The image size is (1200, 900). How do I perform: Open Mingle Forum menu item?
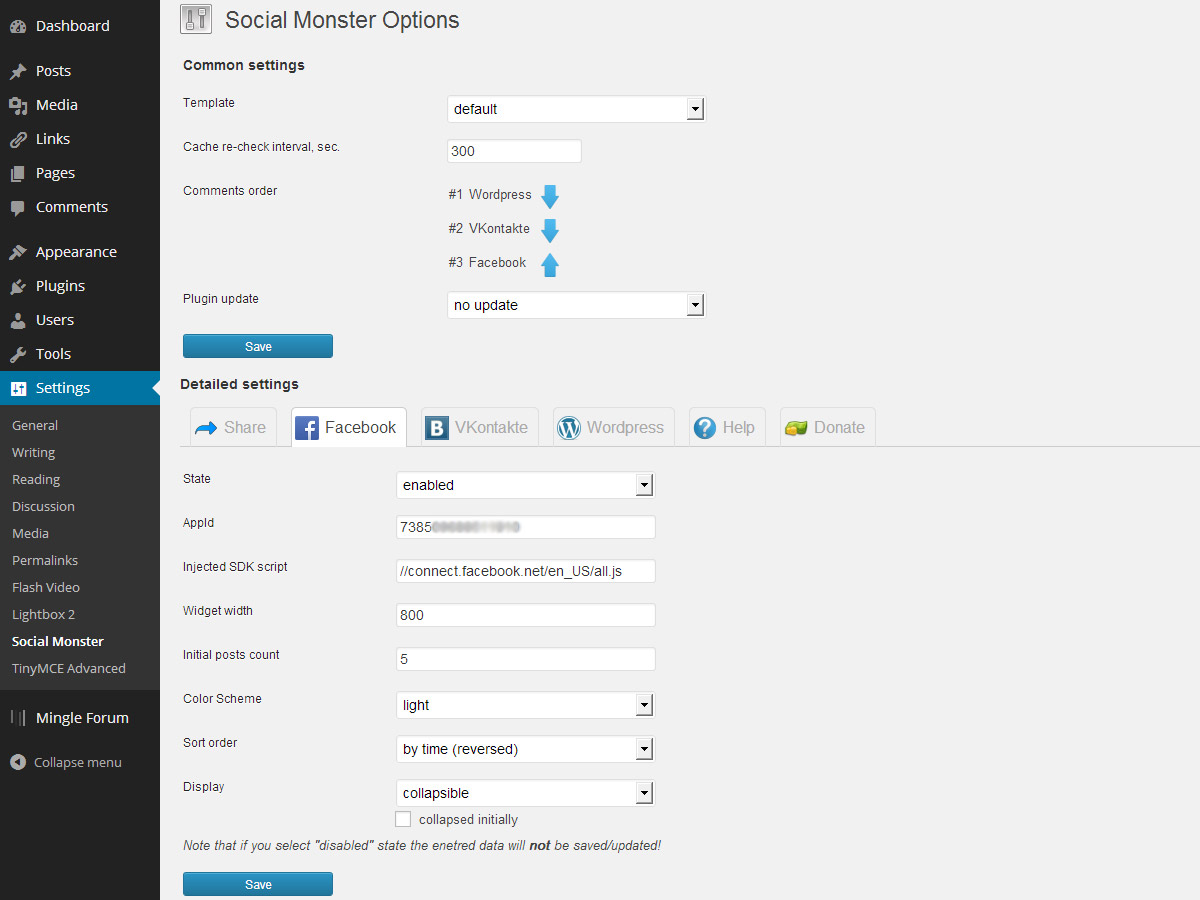click(80, 718)
